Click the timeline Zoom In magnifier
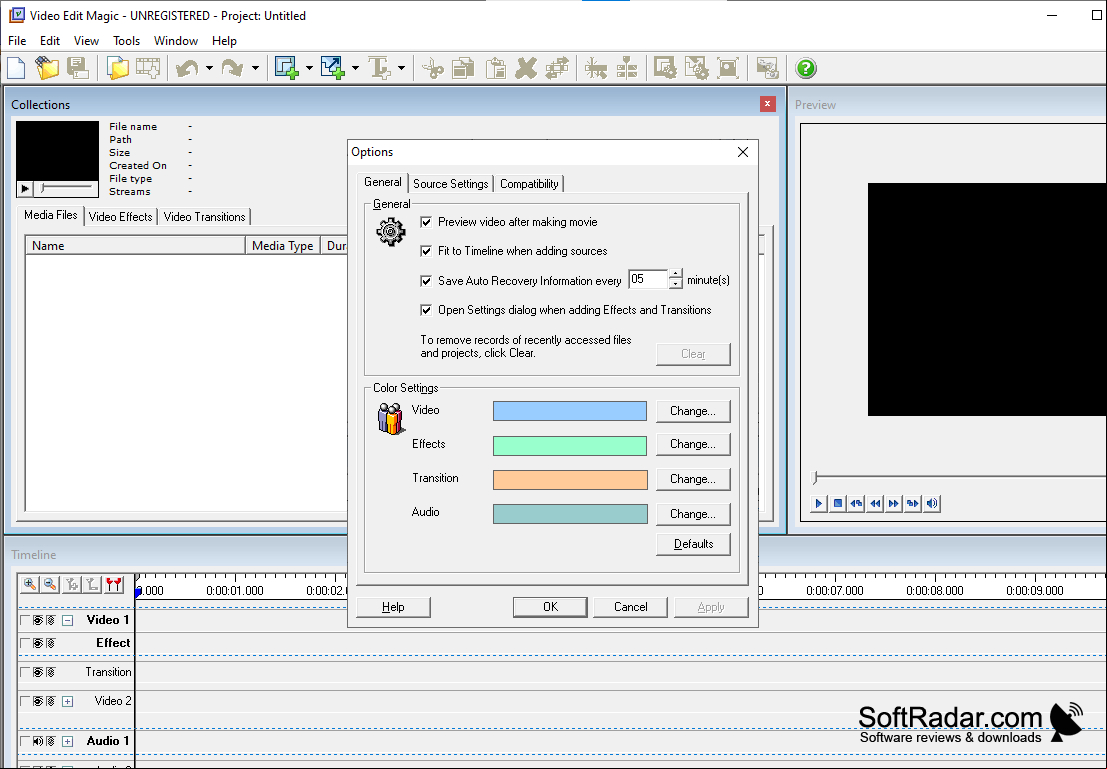This screenshot has width=1107, height=769. [30, 585]
